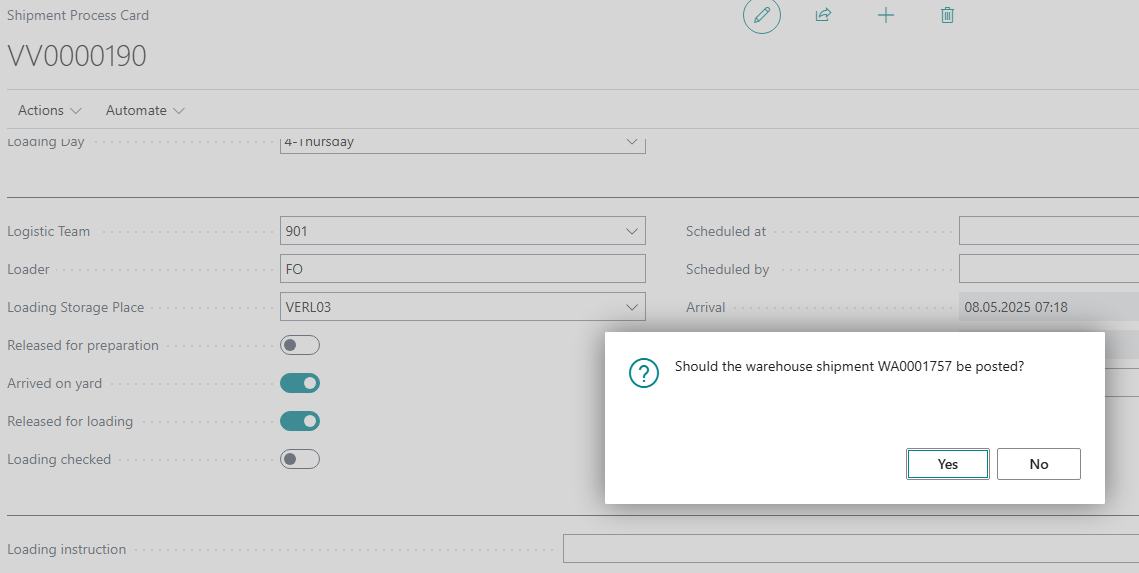Click the Share icon in header
1139x573 pixels.
823,16
